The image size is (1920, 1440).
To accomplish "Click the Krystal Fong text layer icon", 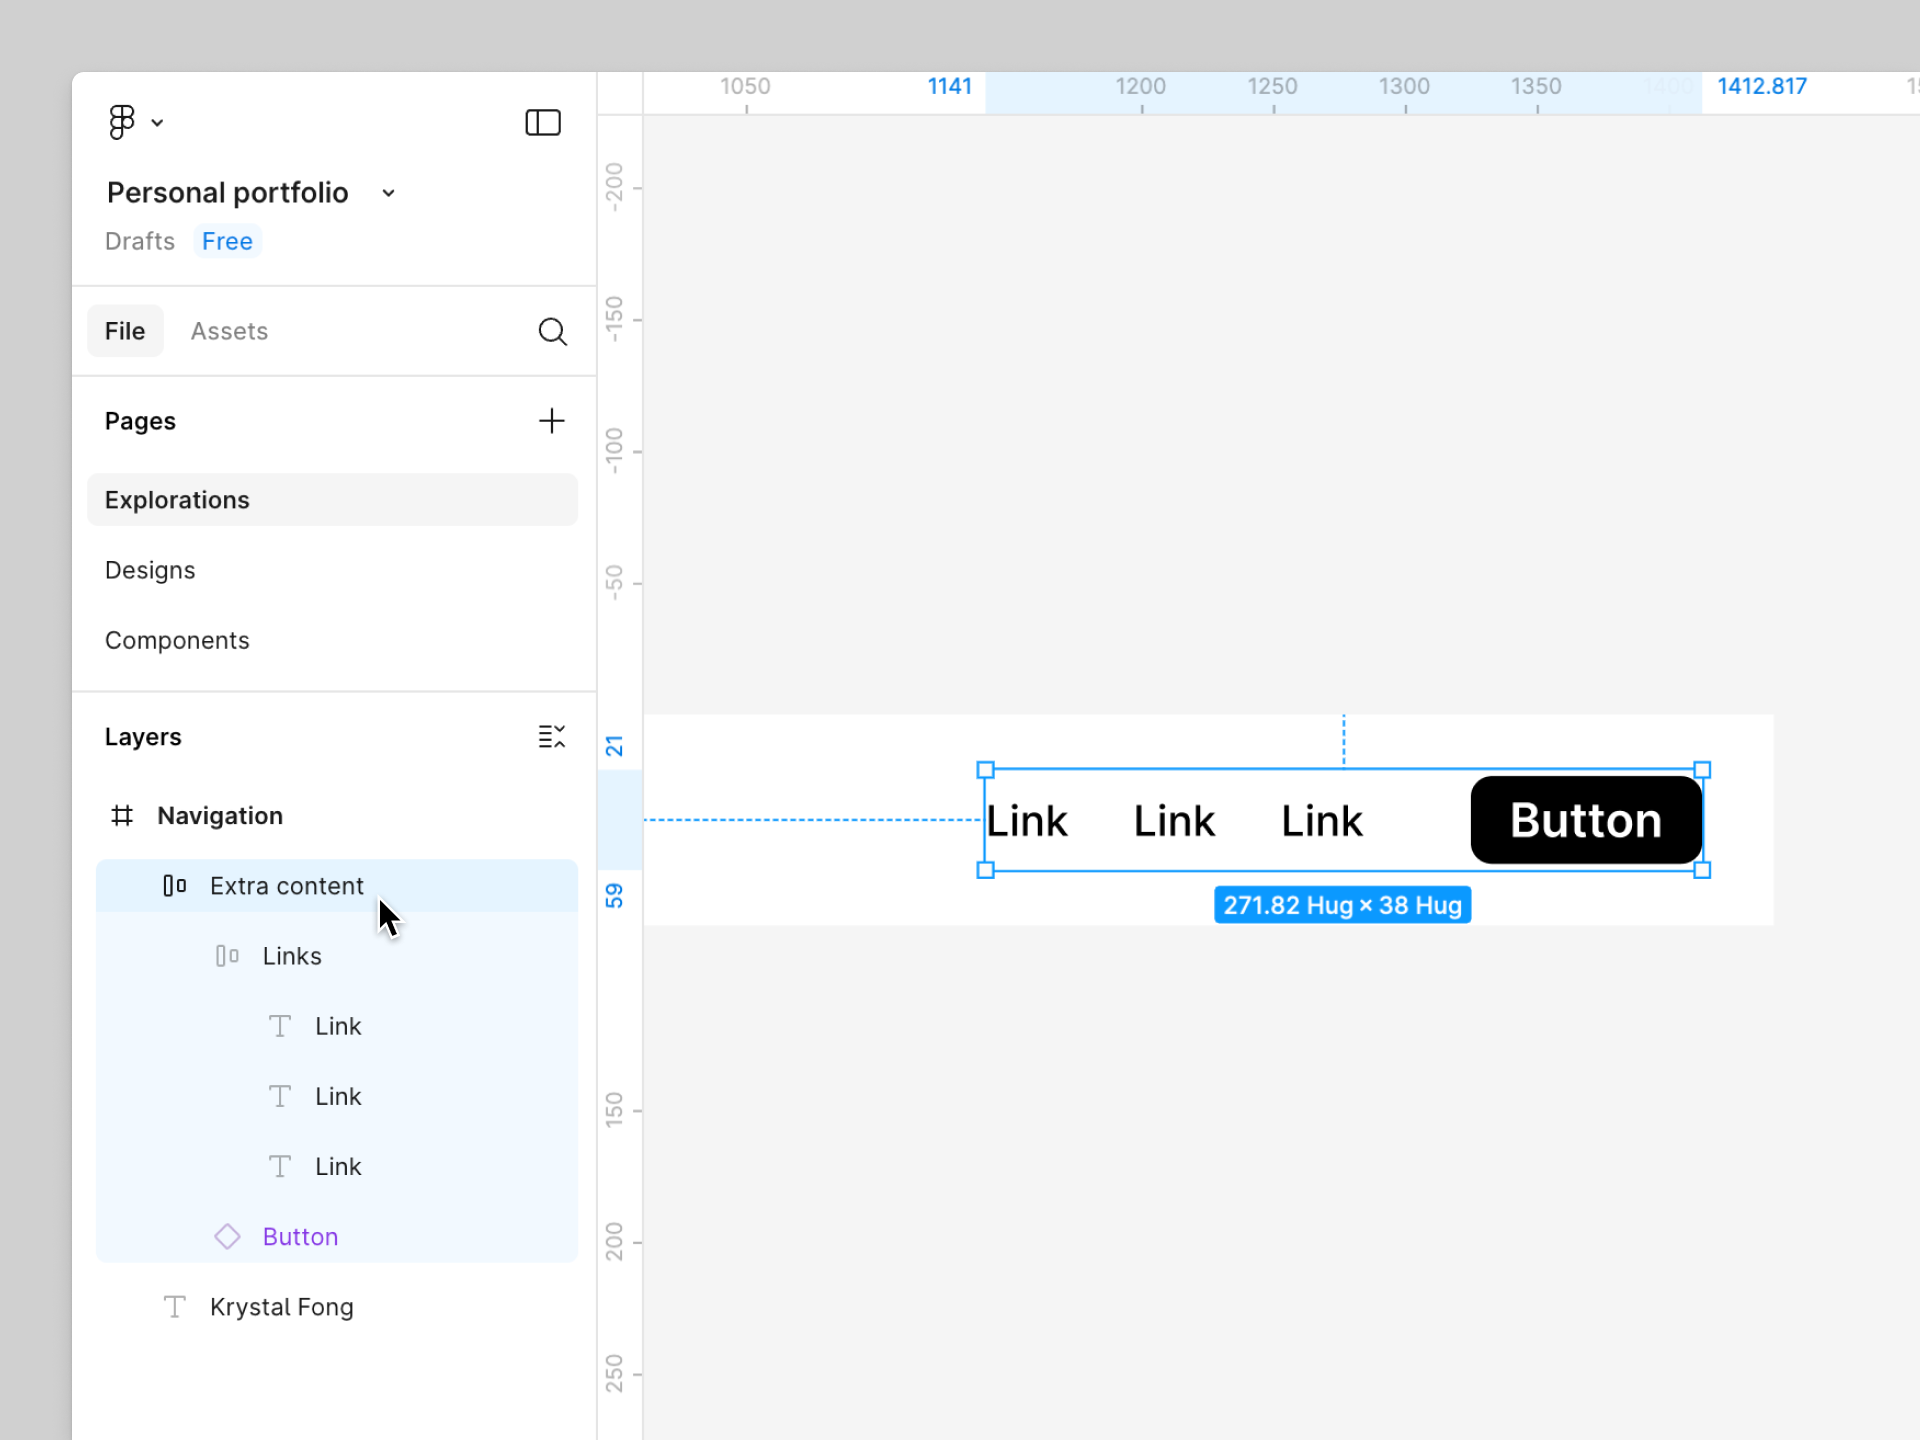I will tap(174, 1307).
